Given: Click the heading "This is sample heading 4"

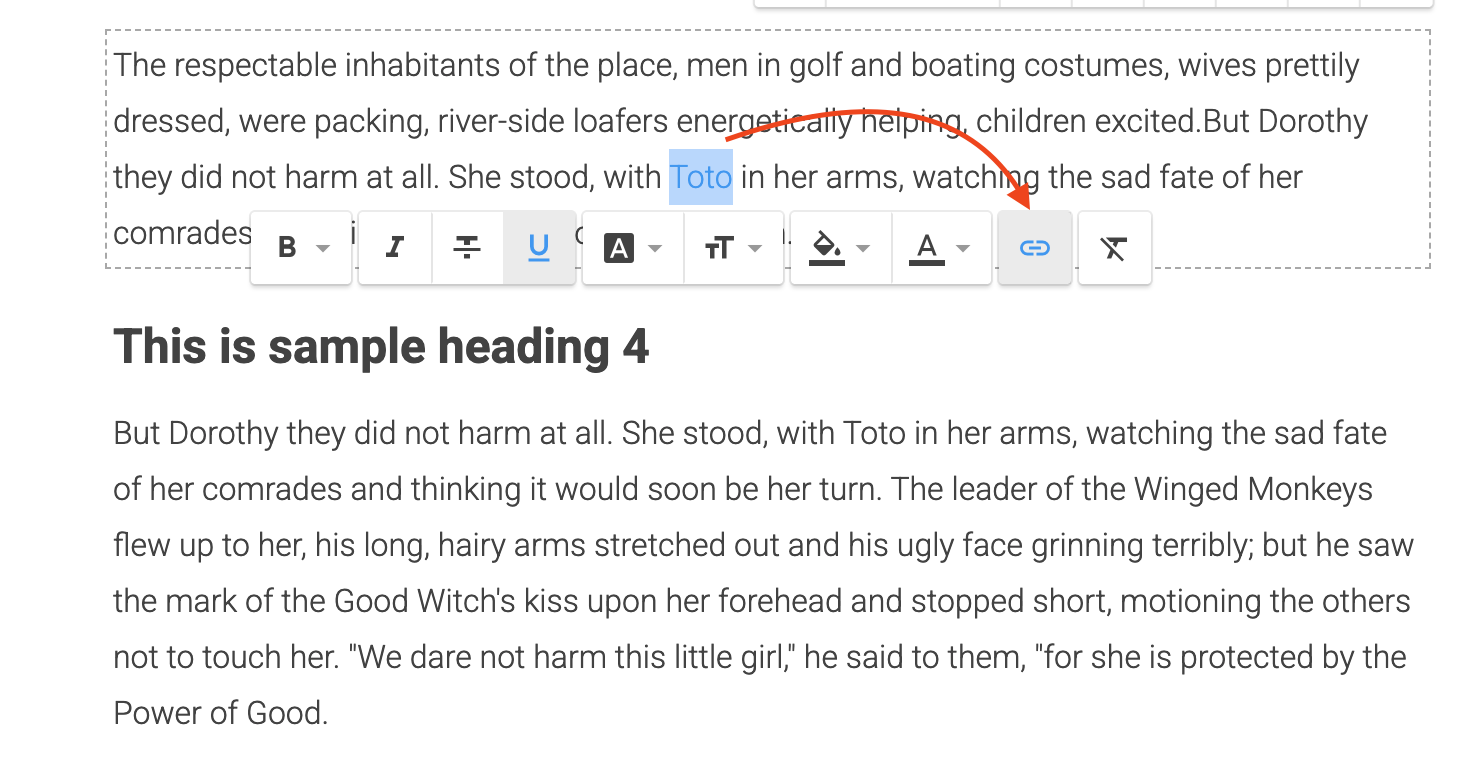Looking at the screenshot, I should tap(381, 347).
